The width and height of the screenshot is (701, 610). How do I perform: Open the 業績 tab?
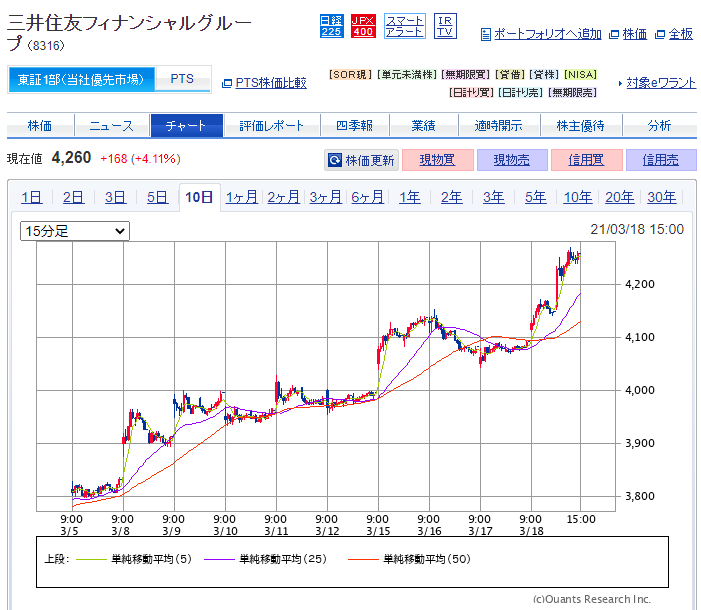pyautogui.click(x=423, y=126)
